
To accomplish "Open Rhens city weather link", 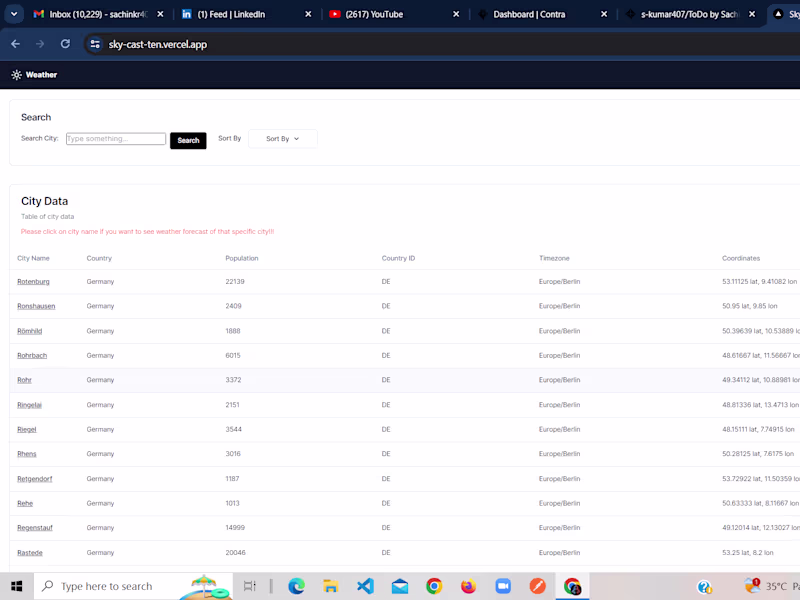I will click(27, 454).
